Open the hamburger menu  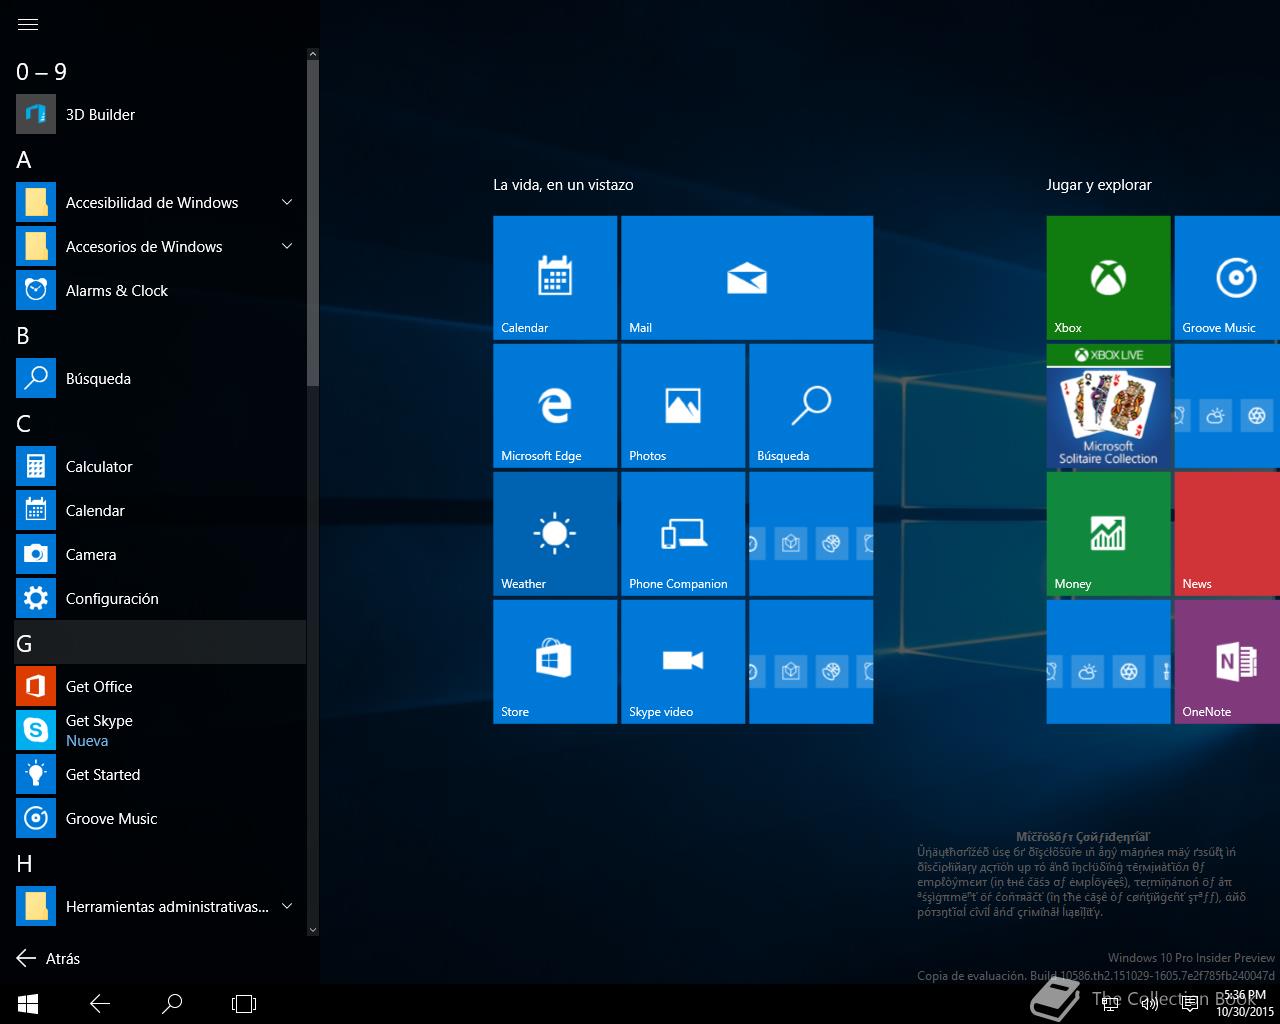(28, 24)
